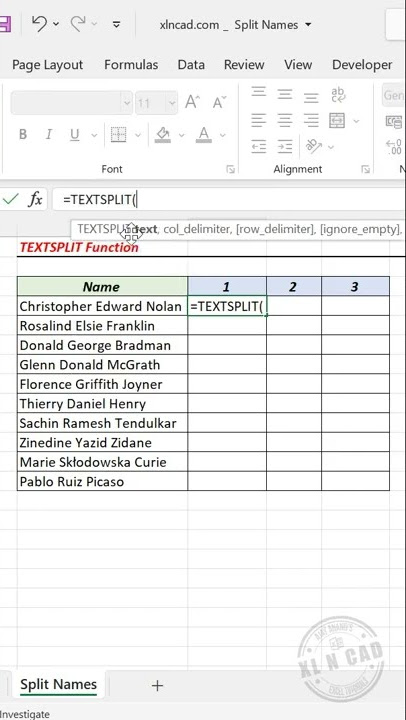Confirm the formula with the checkmark
Screen dimensions: 406x720
[10, 199]
